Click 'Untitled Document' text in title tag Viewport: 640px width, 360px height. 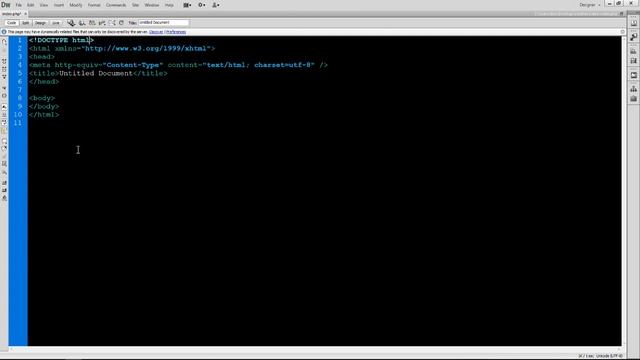96,73
